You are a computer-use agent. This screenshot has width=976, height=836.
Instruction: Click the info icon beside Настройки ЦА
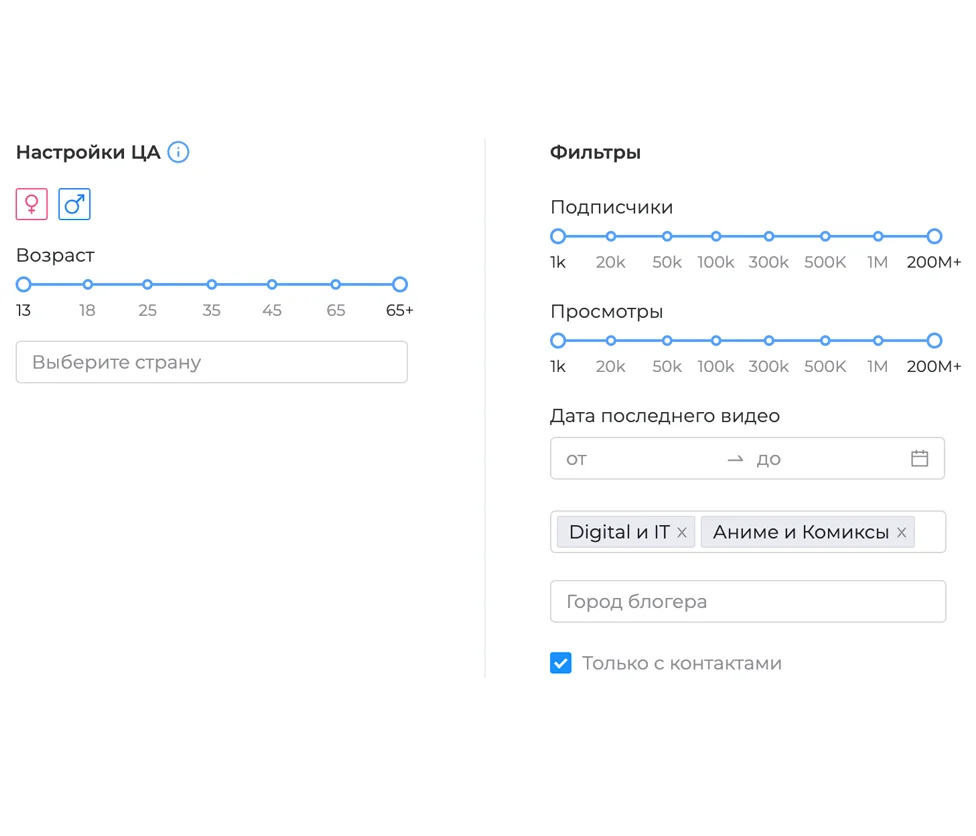[178, 152]
